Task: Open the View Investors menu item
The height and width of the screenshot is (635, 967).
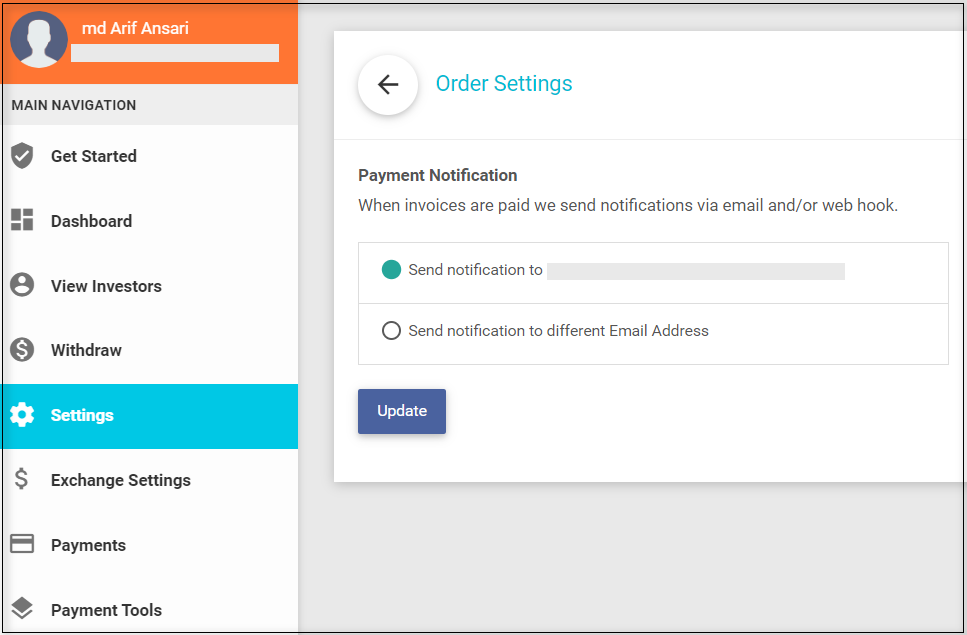Action: (x=106, y=286)
